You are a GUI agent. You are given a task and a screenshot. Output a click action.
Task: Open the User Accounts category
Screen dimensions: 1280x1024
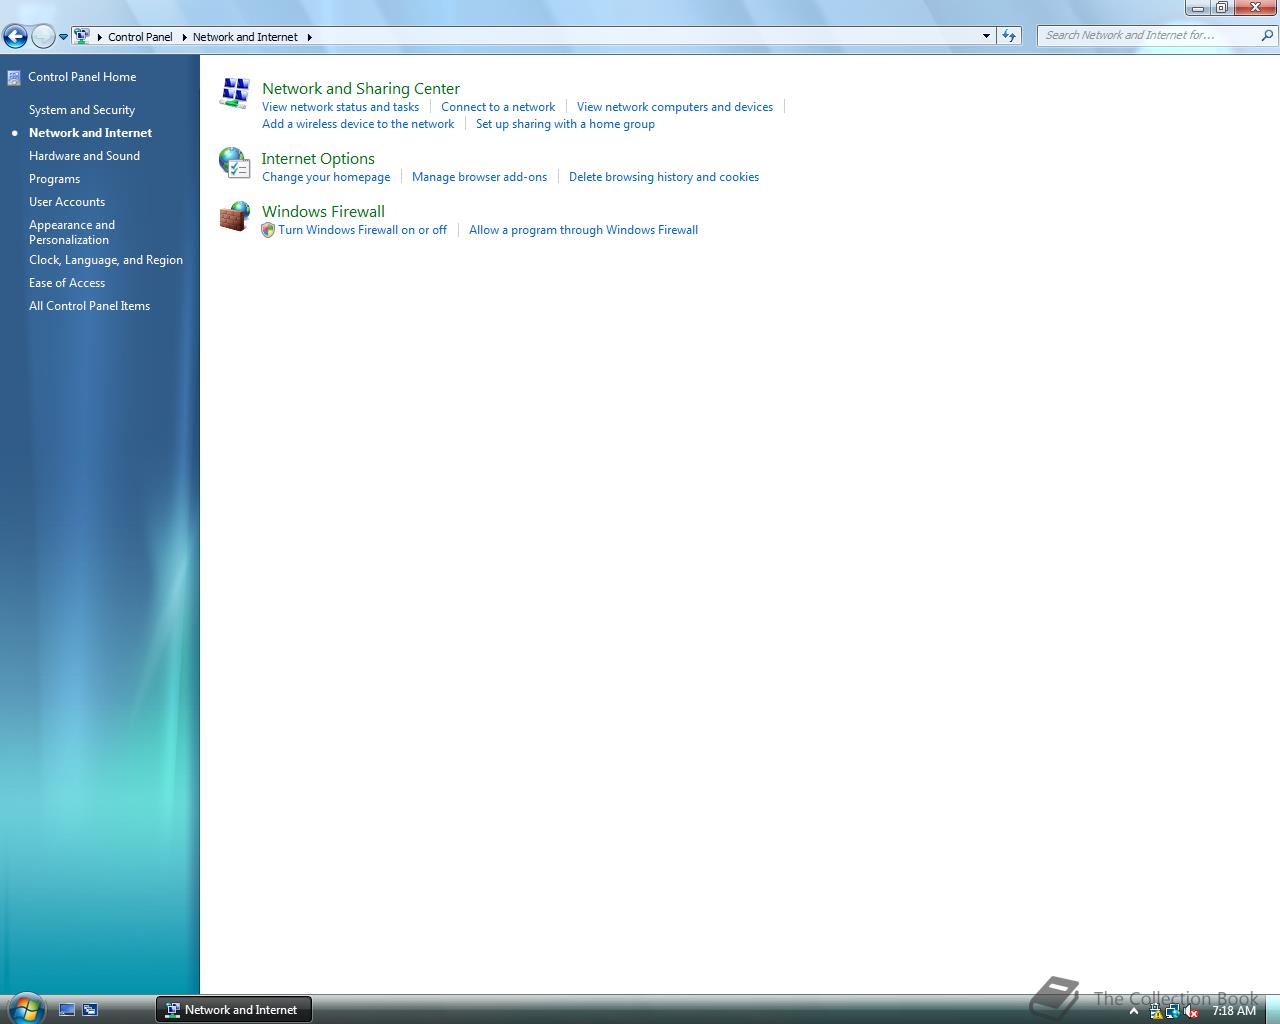[x=67, y=202]
